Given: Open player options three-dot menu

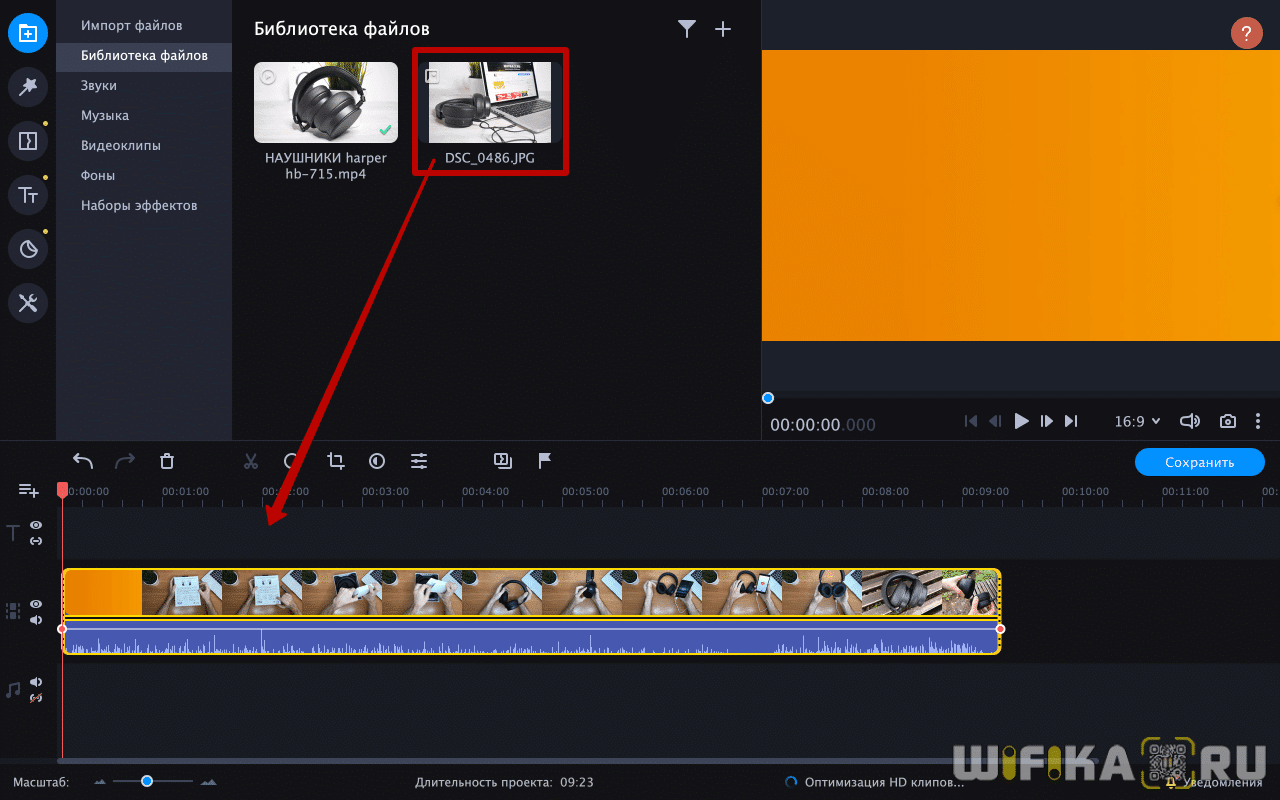Looking at the screenshot, I should point(1258,421).
